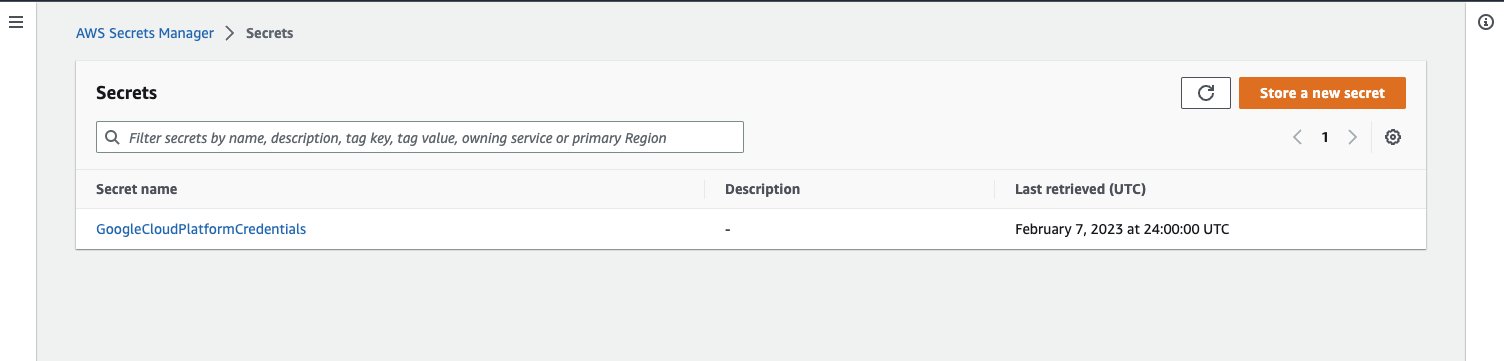This screenshot has width=1504, height=361.
Task: Sort by Secret name column header
Action: pyautogui.click(x=137, y=189)
